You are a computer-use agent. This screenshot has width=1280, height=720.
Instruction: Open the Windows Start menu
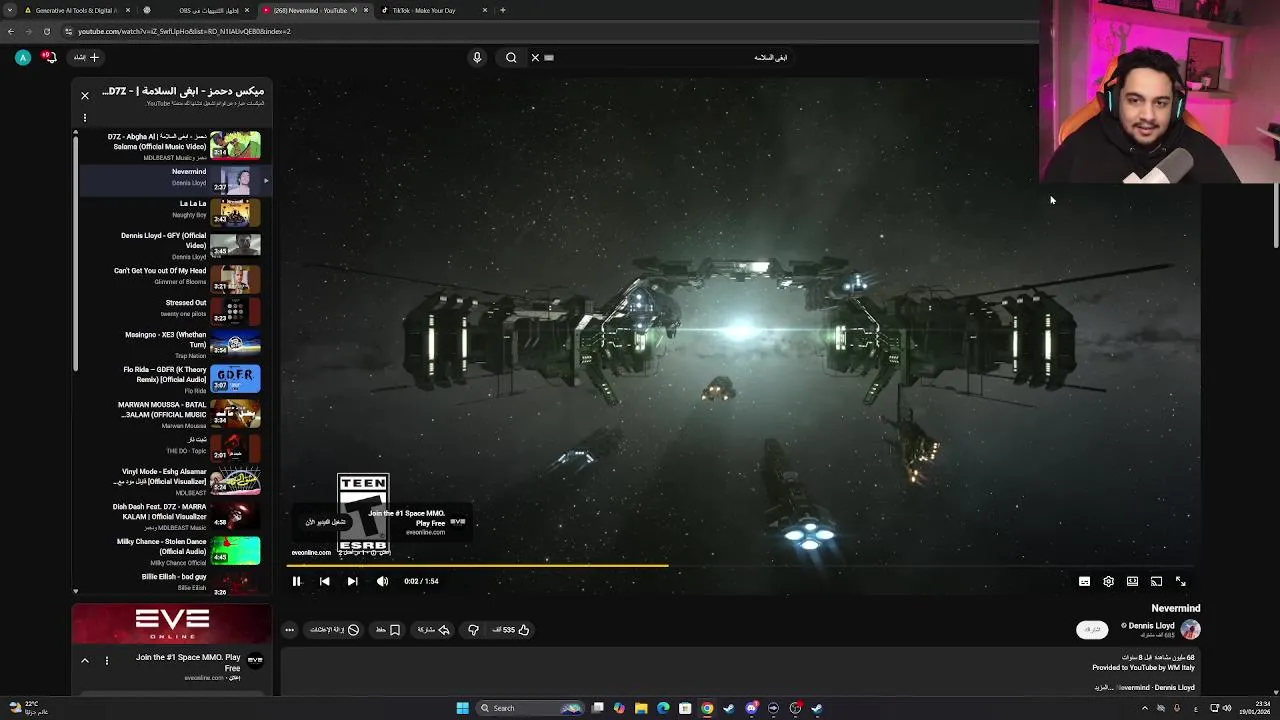[462, 708]
